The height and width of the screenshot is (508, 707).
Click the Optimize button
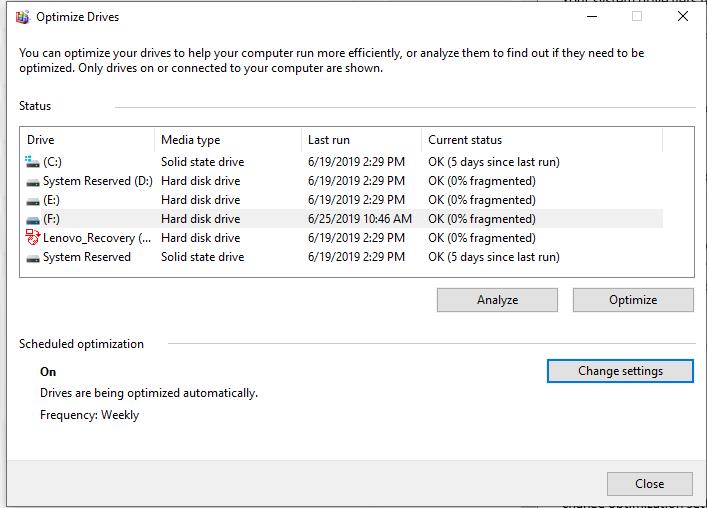point(633,300)
